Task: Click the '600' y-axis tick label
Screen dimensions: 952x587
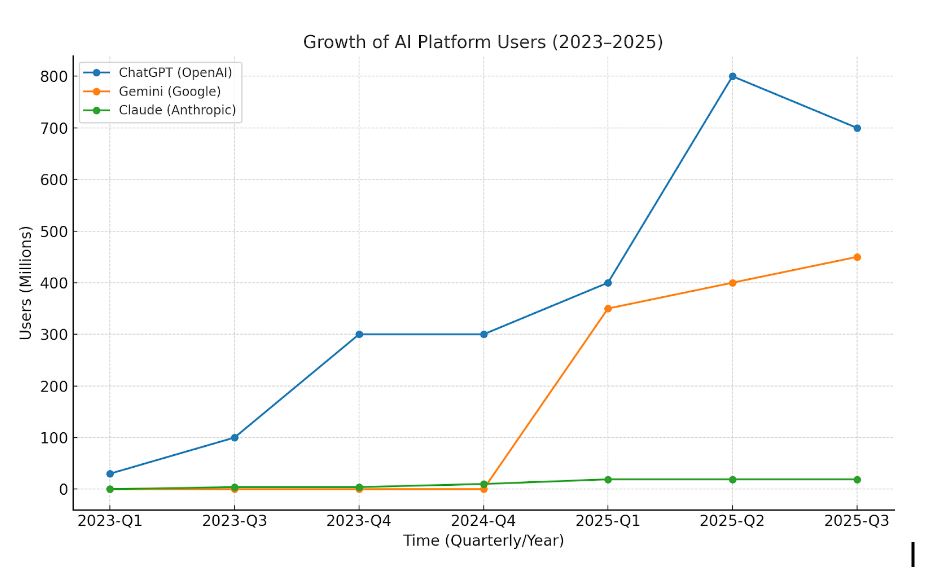Action: tap(54, 180)
